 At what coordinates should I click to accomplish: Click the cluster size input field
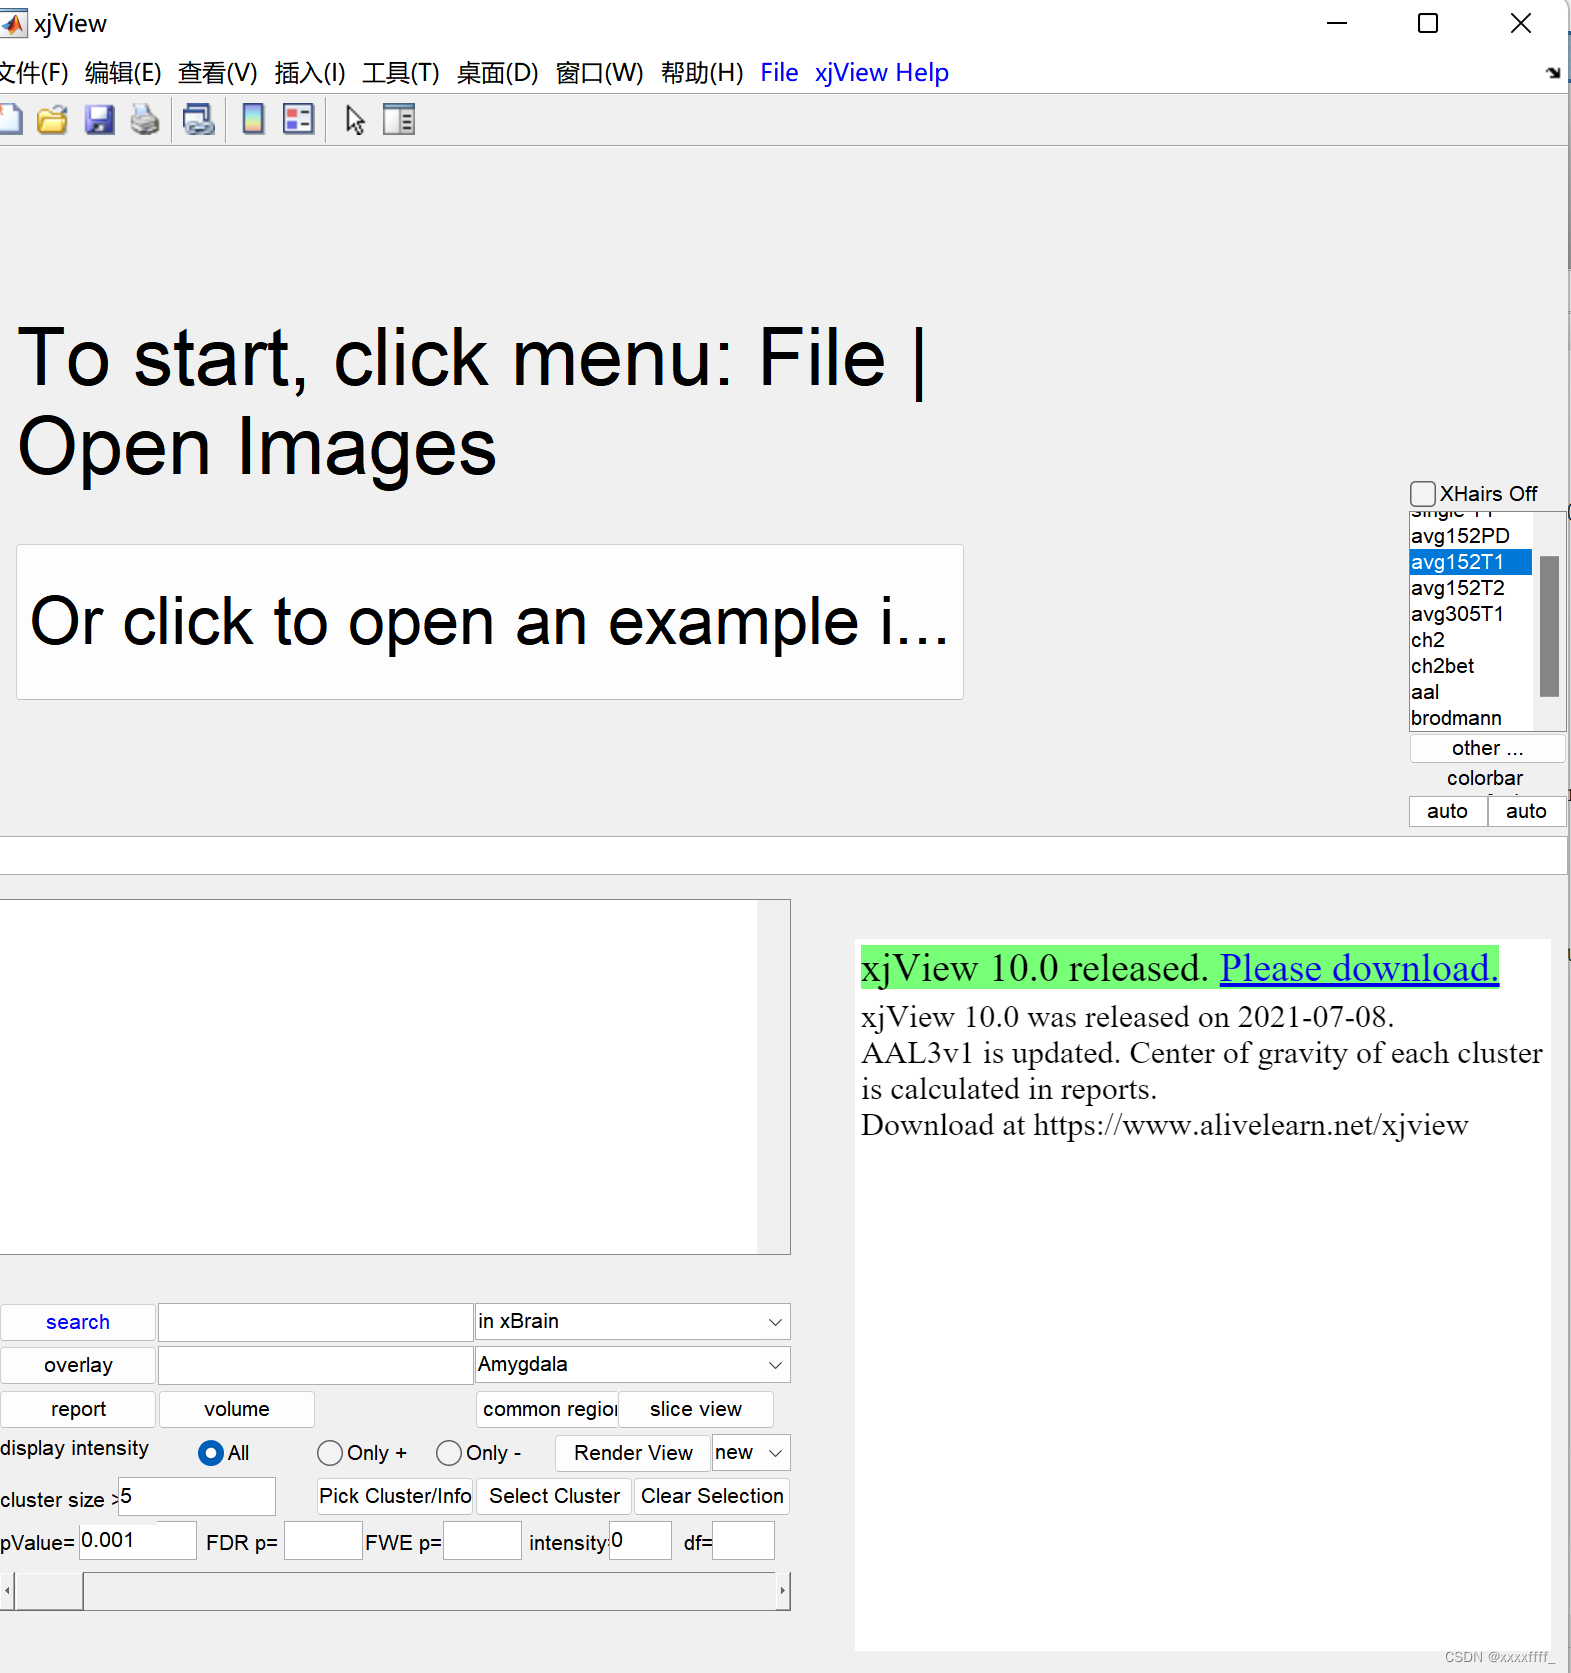[x=197, y=1497]
